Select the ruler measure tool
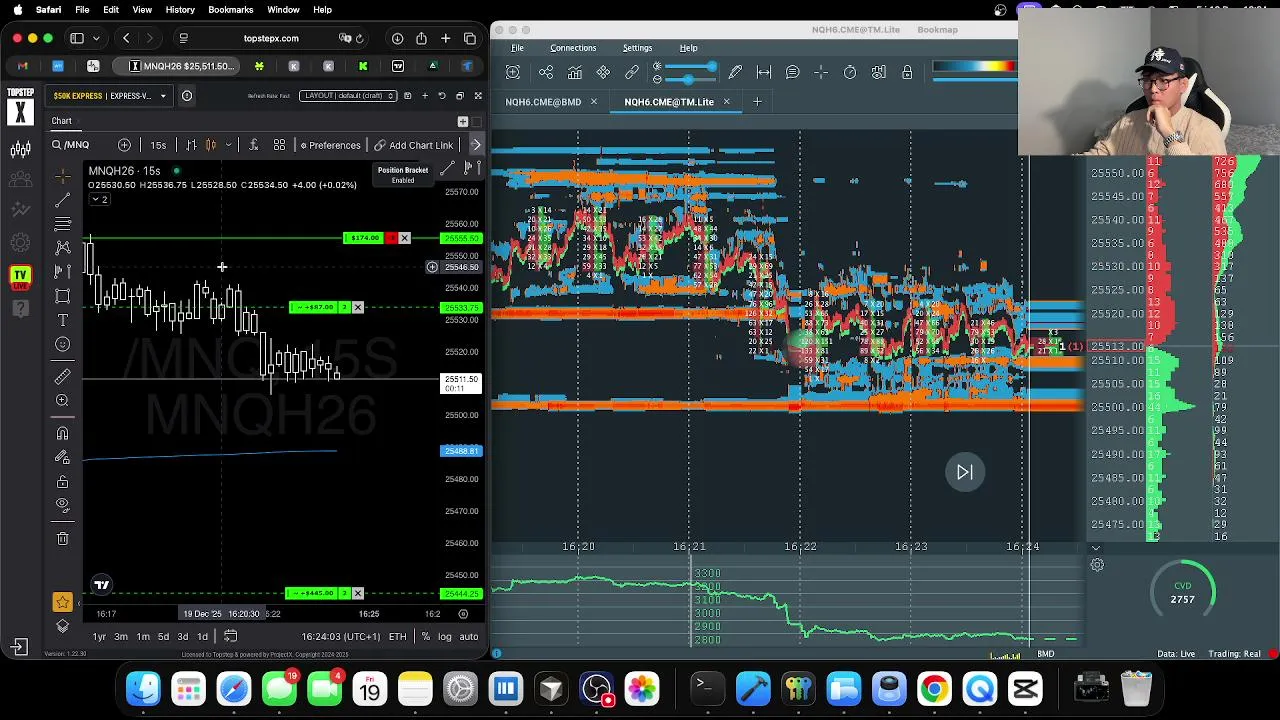The height and width of the screenshot is (720, 1280). click(x=62, y=376)
